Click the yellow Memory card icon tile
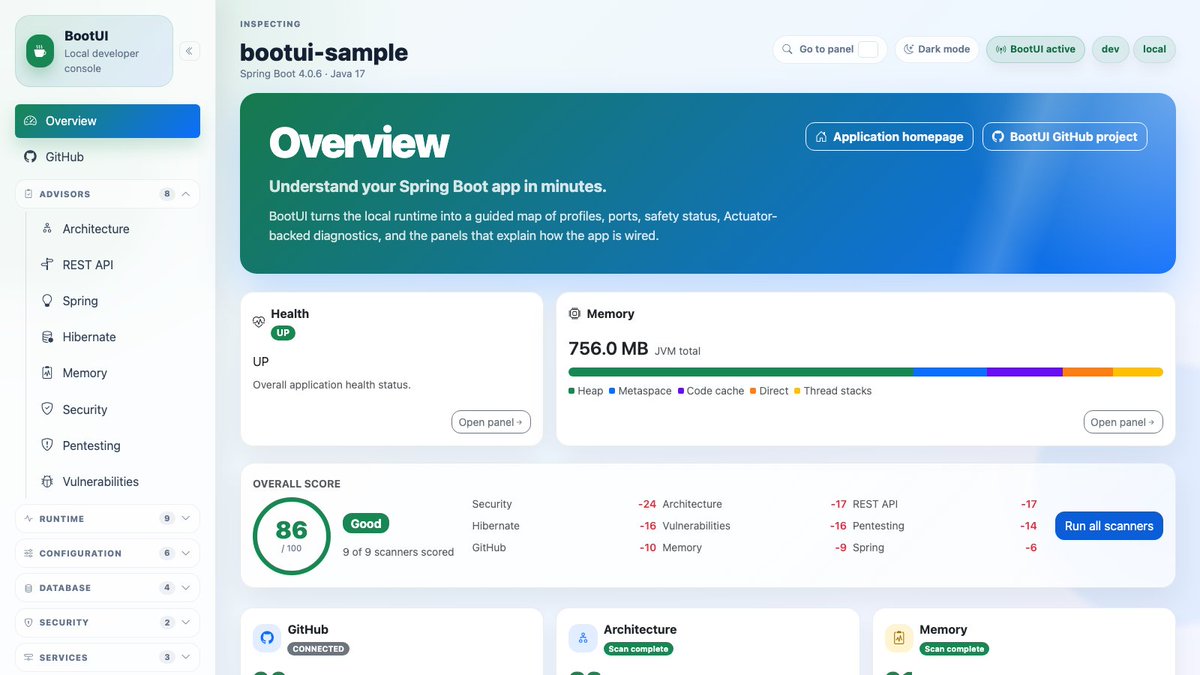 coord(899,638)
